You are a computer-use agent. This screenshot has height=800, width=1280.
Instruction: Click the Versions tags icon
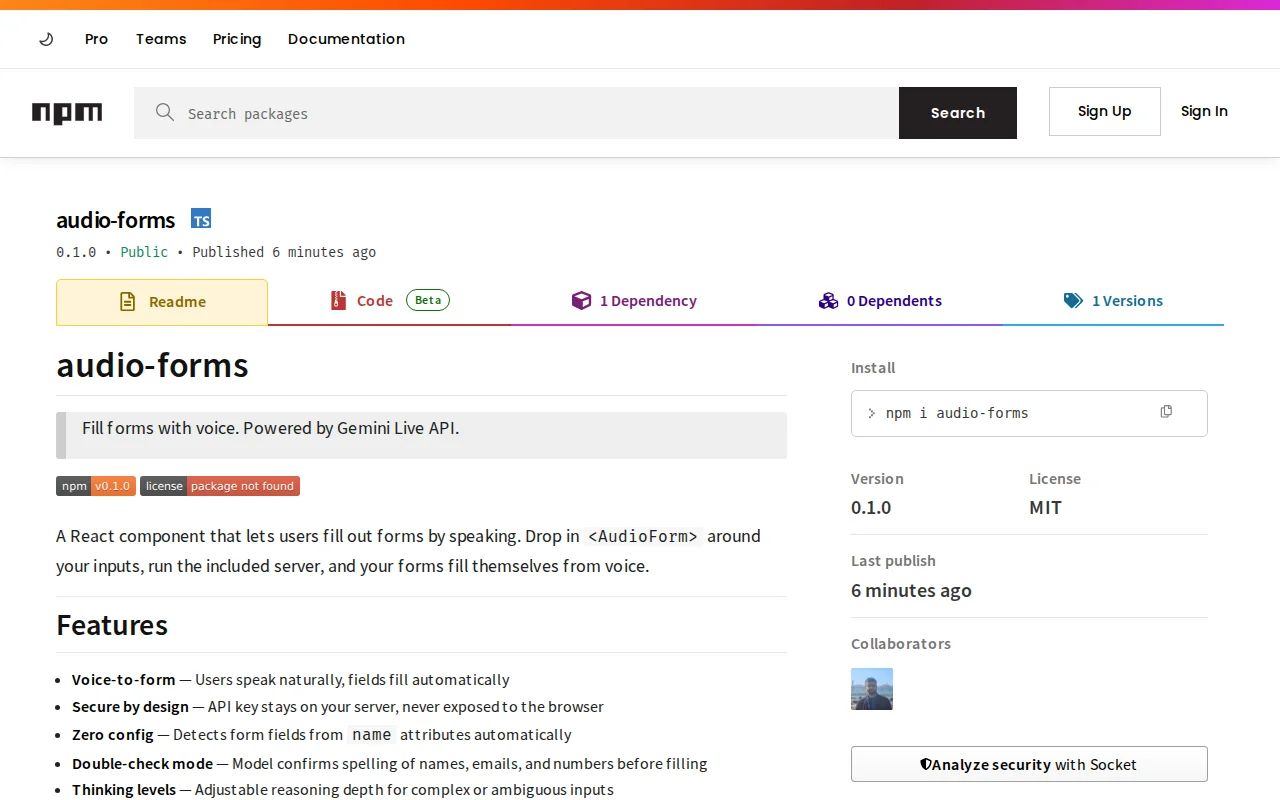coord(1073,301)
